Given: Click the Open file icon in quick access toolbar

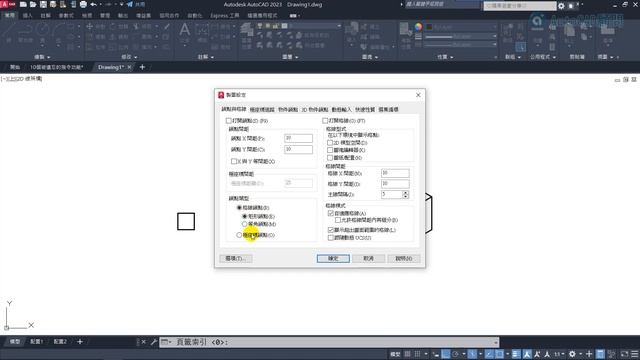Looking at the screenshot, I should (33, 4).
